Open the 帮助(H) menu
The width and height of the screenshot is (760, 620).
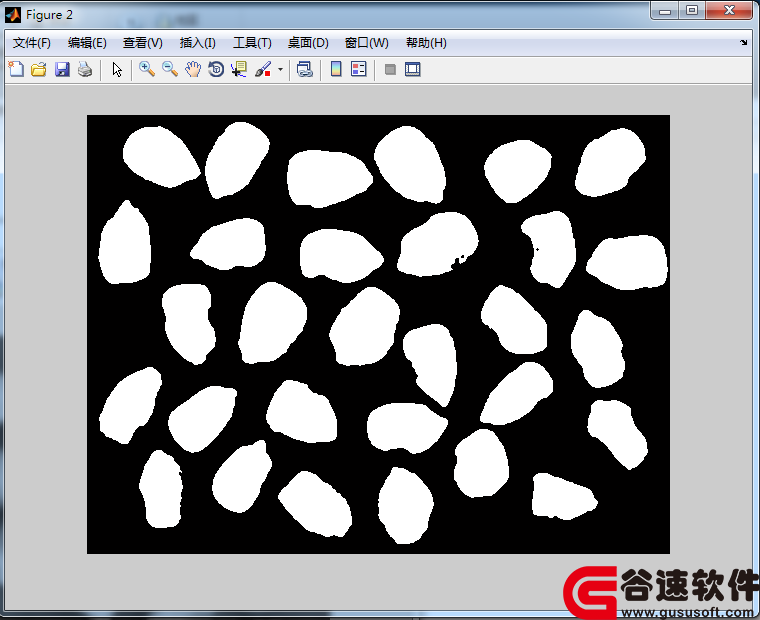[426, 43]
